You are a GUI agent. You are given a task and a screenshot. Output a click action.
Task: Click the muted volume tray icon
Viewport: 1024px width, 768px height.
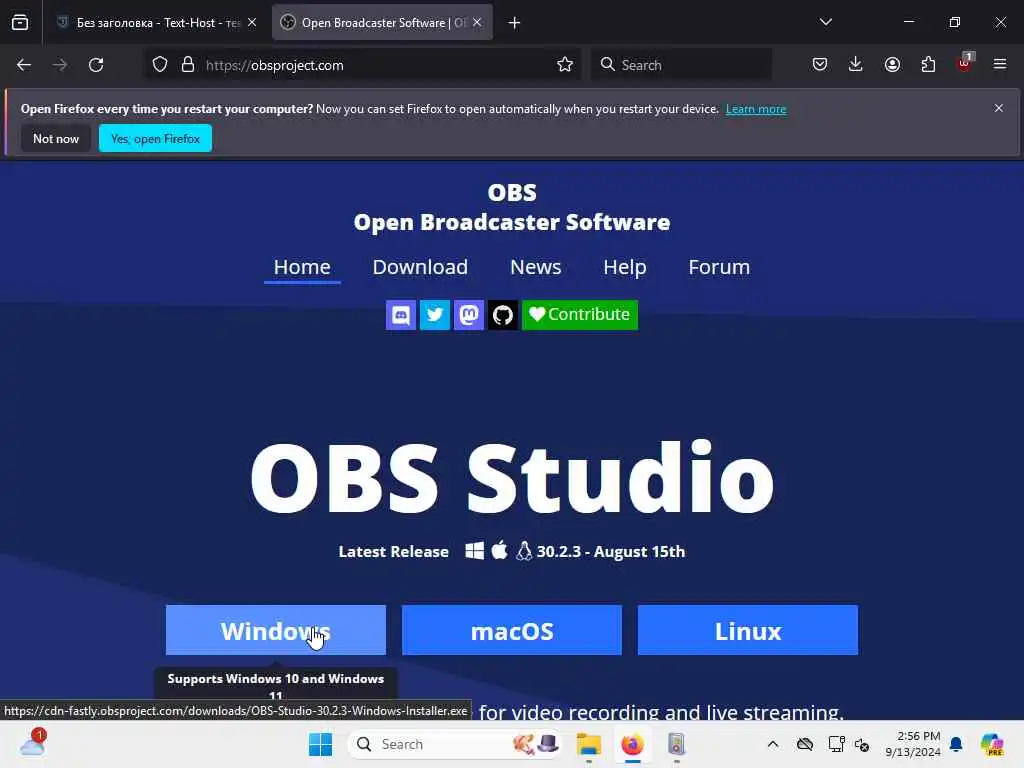pos(862,744)
